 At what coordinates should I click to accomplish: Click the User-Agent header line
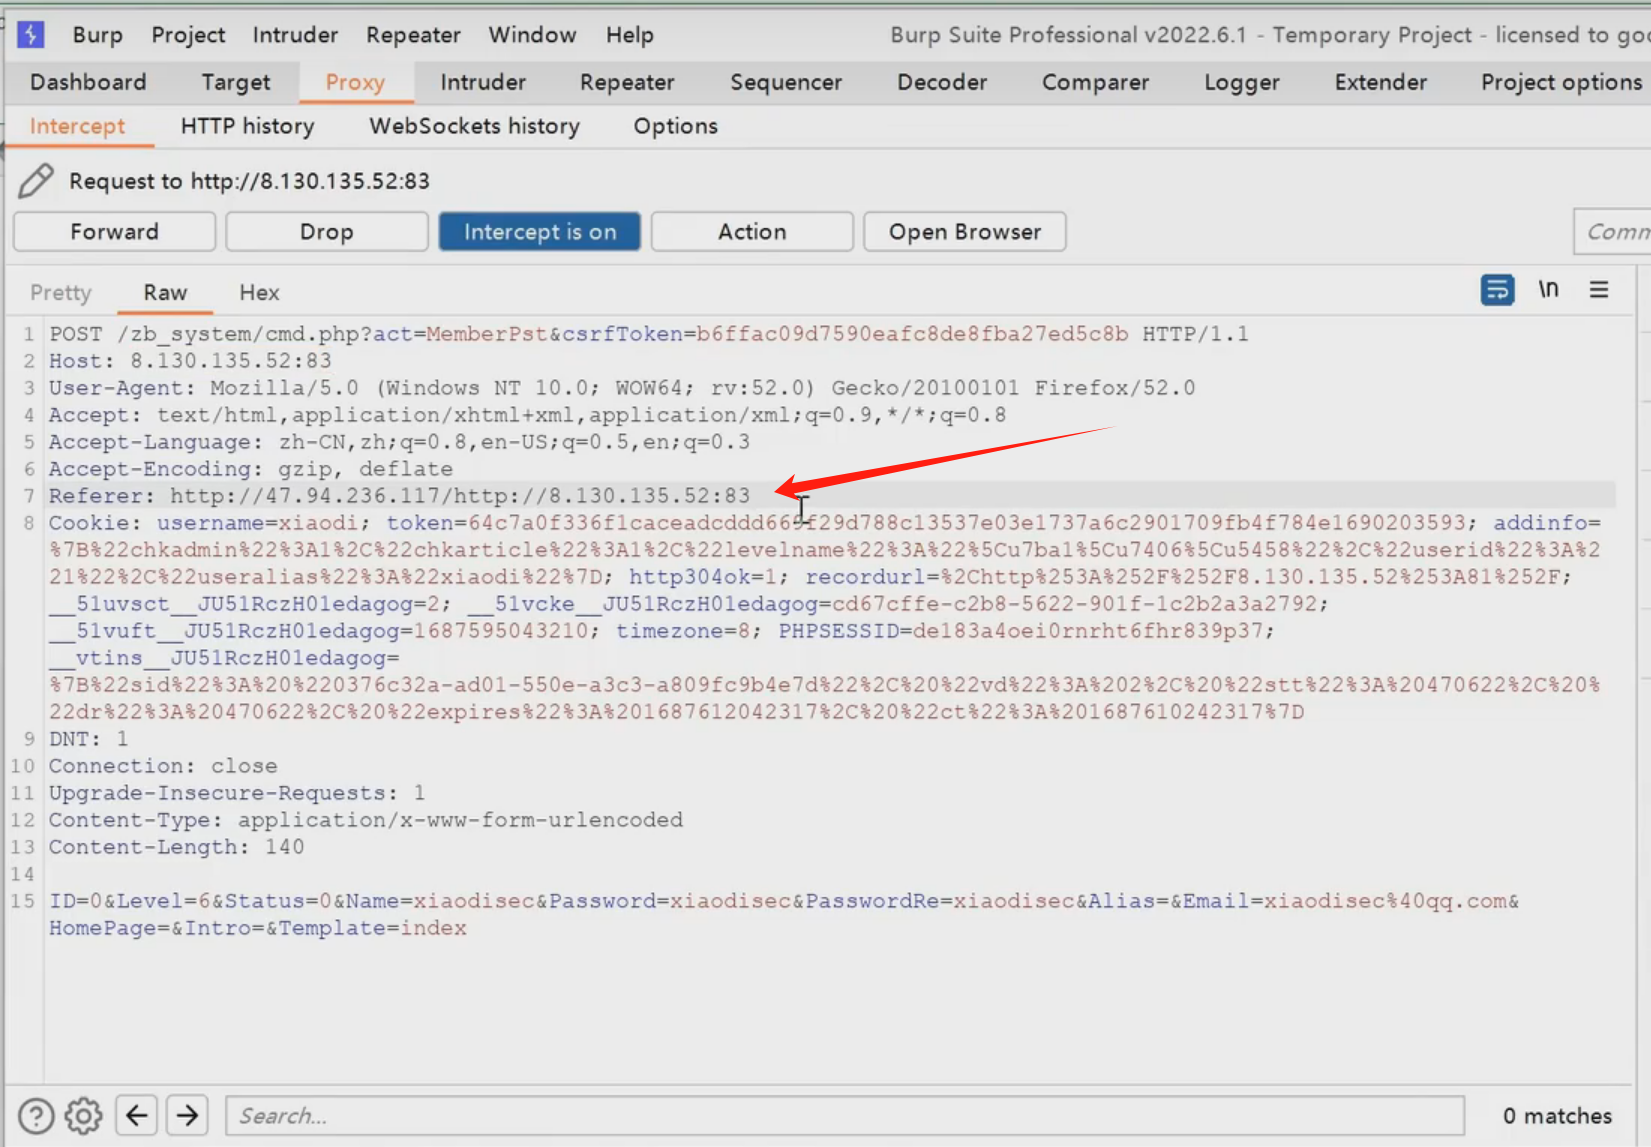tap(622, 388)
